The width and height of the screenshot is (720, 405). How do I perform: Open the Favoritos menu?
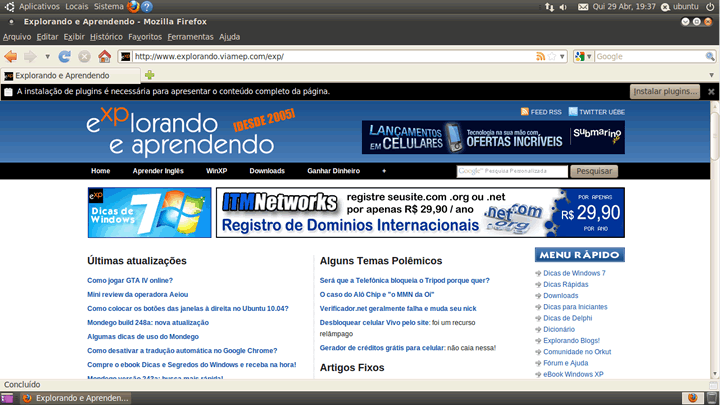pyautogui.click(x=145, y=37)
